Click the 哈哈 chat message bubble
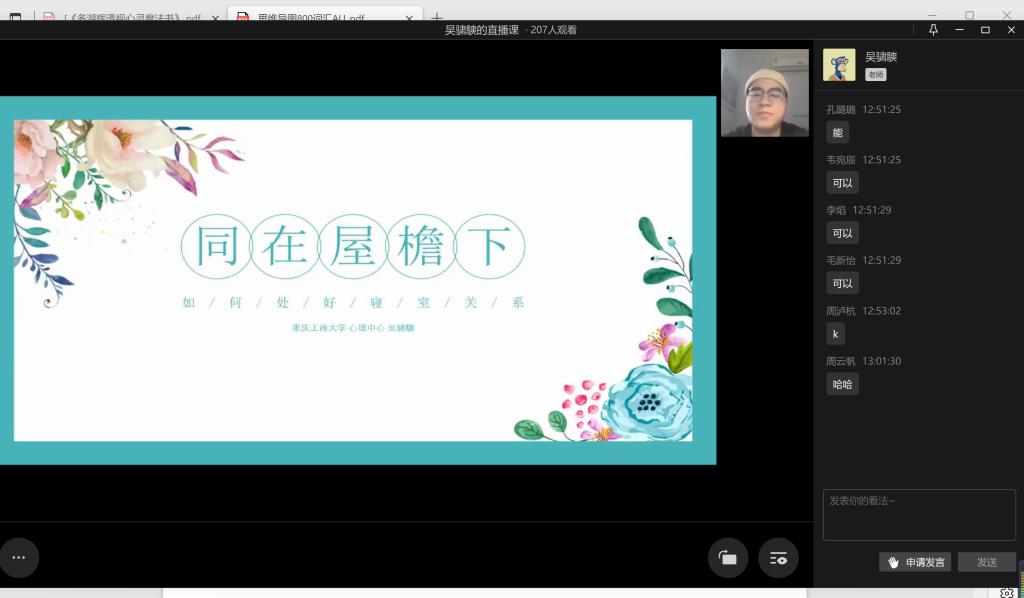 842,384
